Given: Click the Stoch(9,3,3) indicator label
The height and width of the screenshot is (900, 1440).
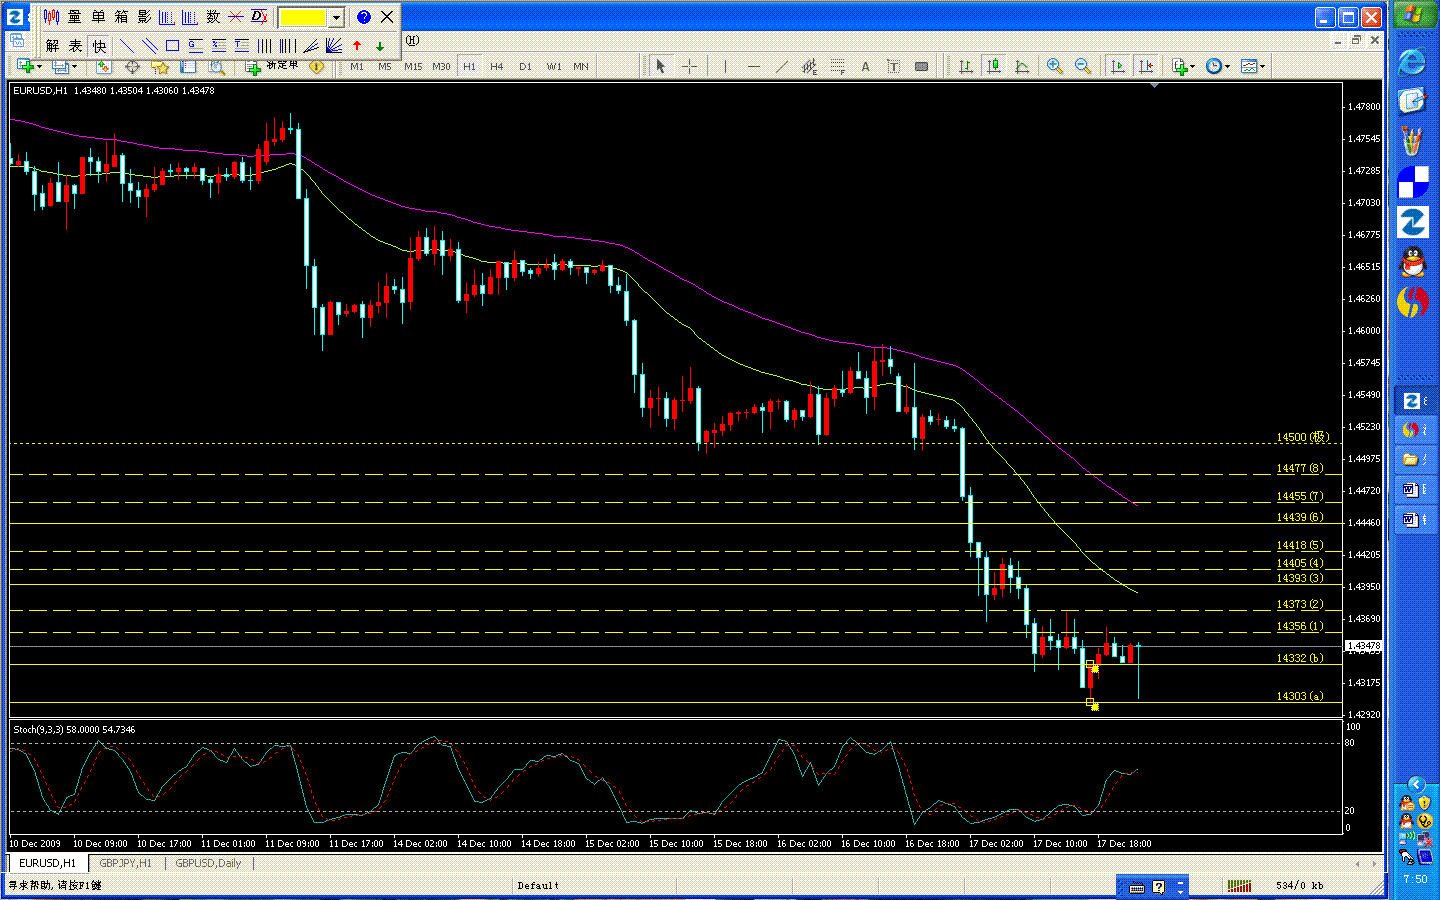Looking at the screenshot, I should coord(73,730).
